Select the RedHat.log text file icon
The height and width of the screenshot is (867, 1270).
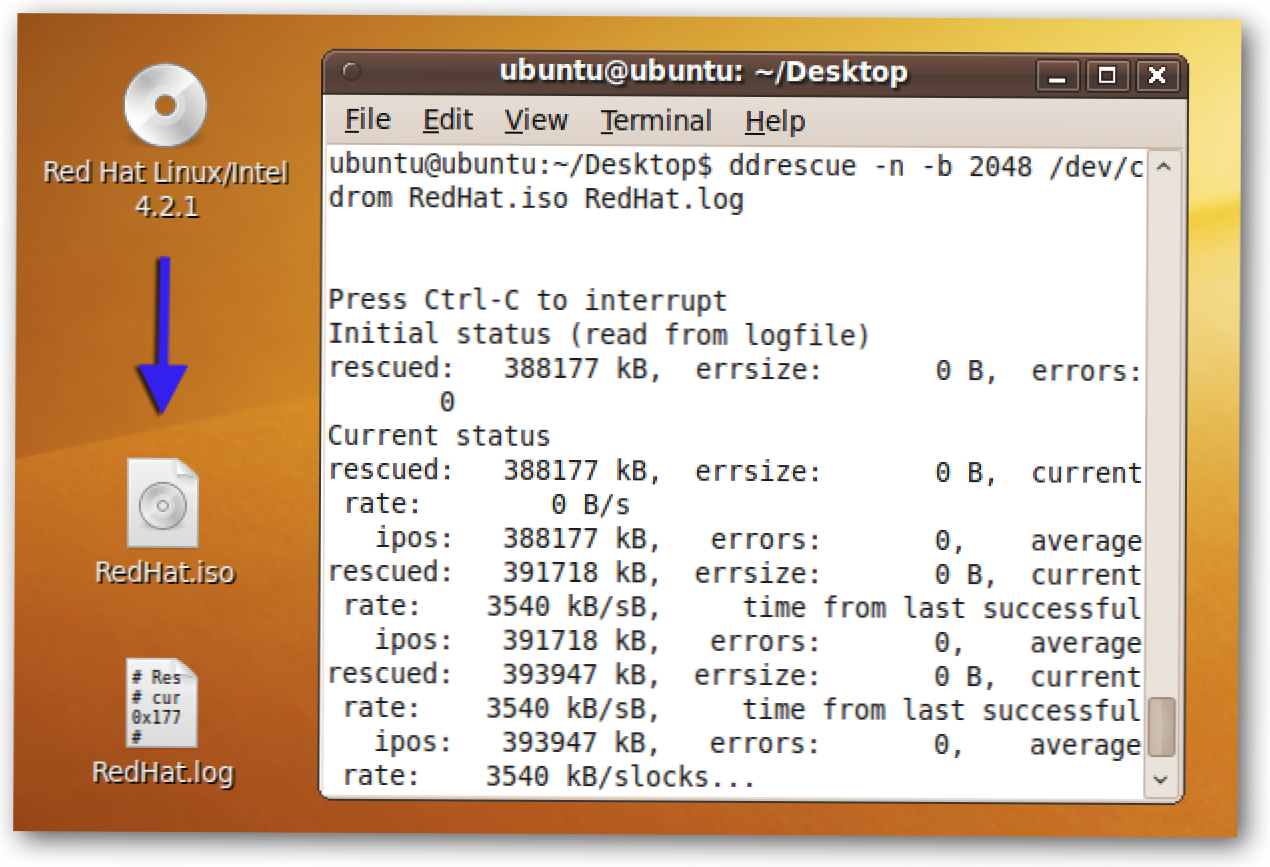[162, 702]
